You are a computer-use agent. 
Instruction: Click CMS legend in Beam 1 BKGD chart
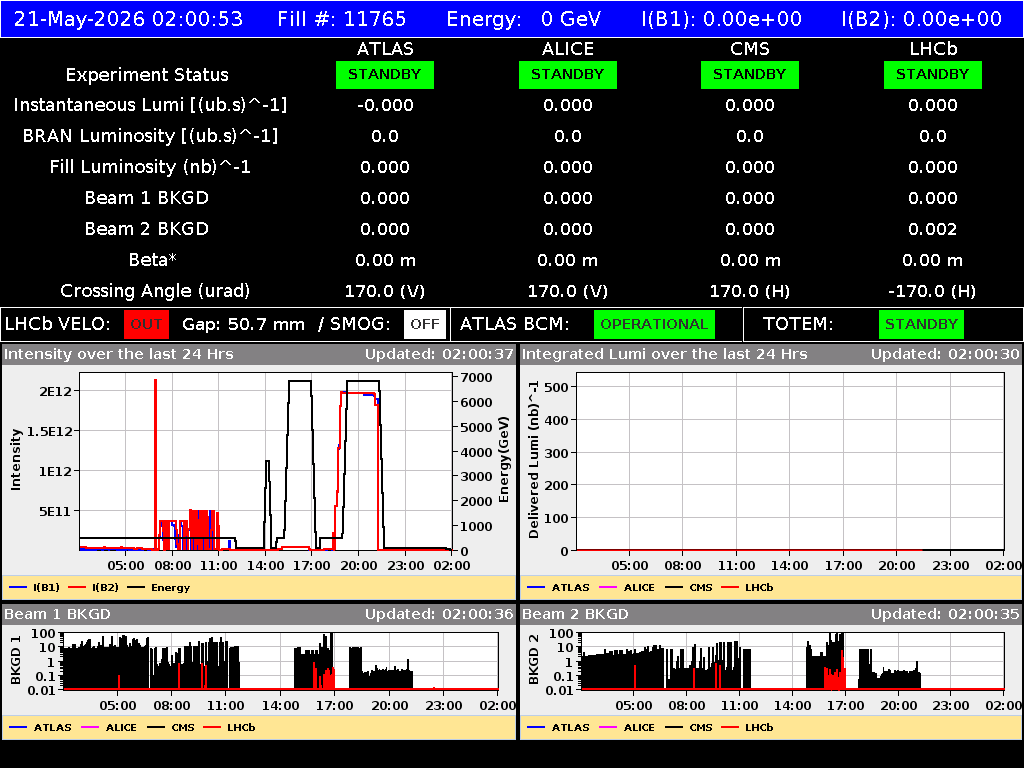(171, 728)
